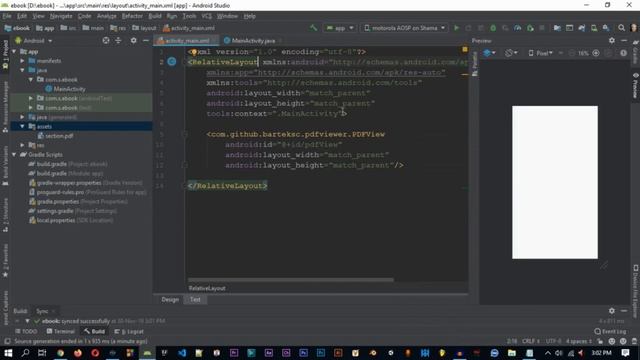The image size is (640, 360).
Task: Open the motorola AOSP device dropdown
Action: [x=404, y=28]
